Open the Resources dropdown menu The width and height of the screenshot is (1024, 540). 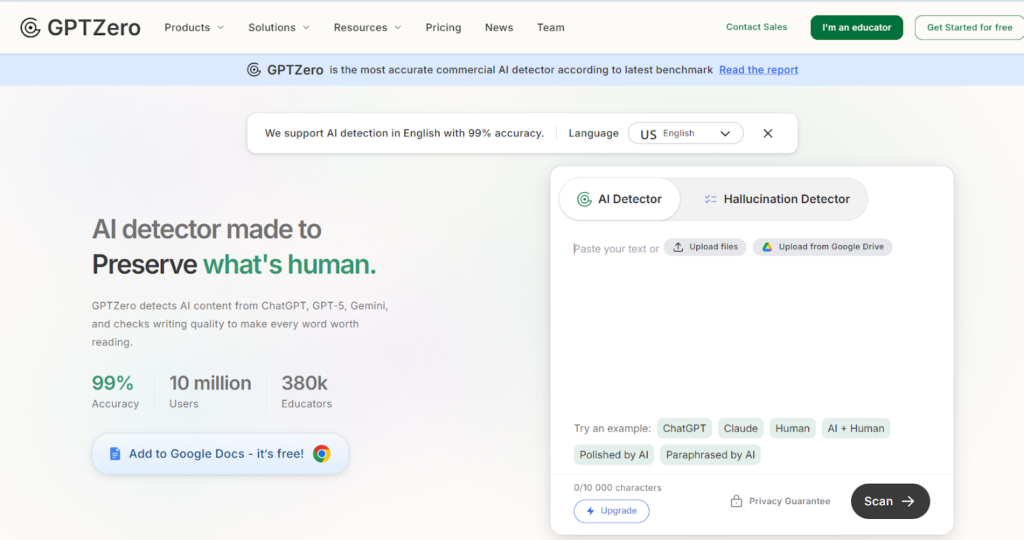point(367,28)
